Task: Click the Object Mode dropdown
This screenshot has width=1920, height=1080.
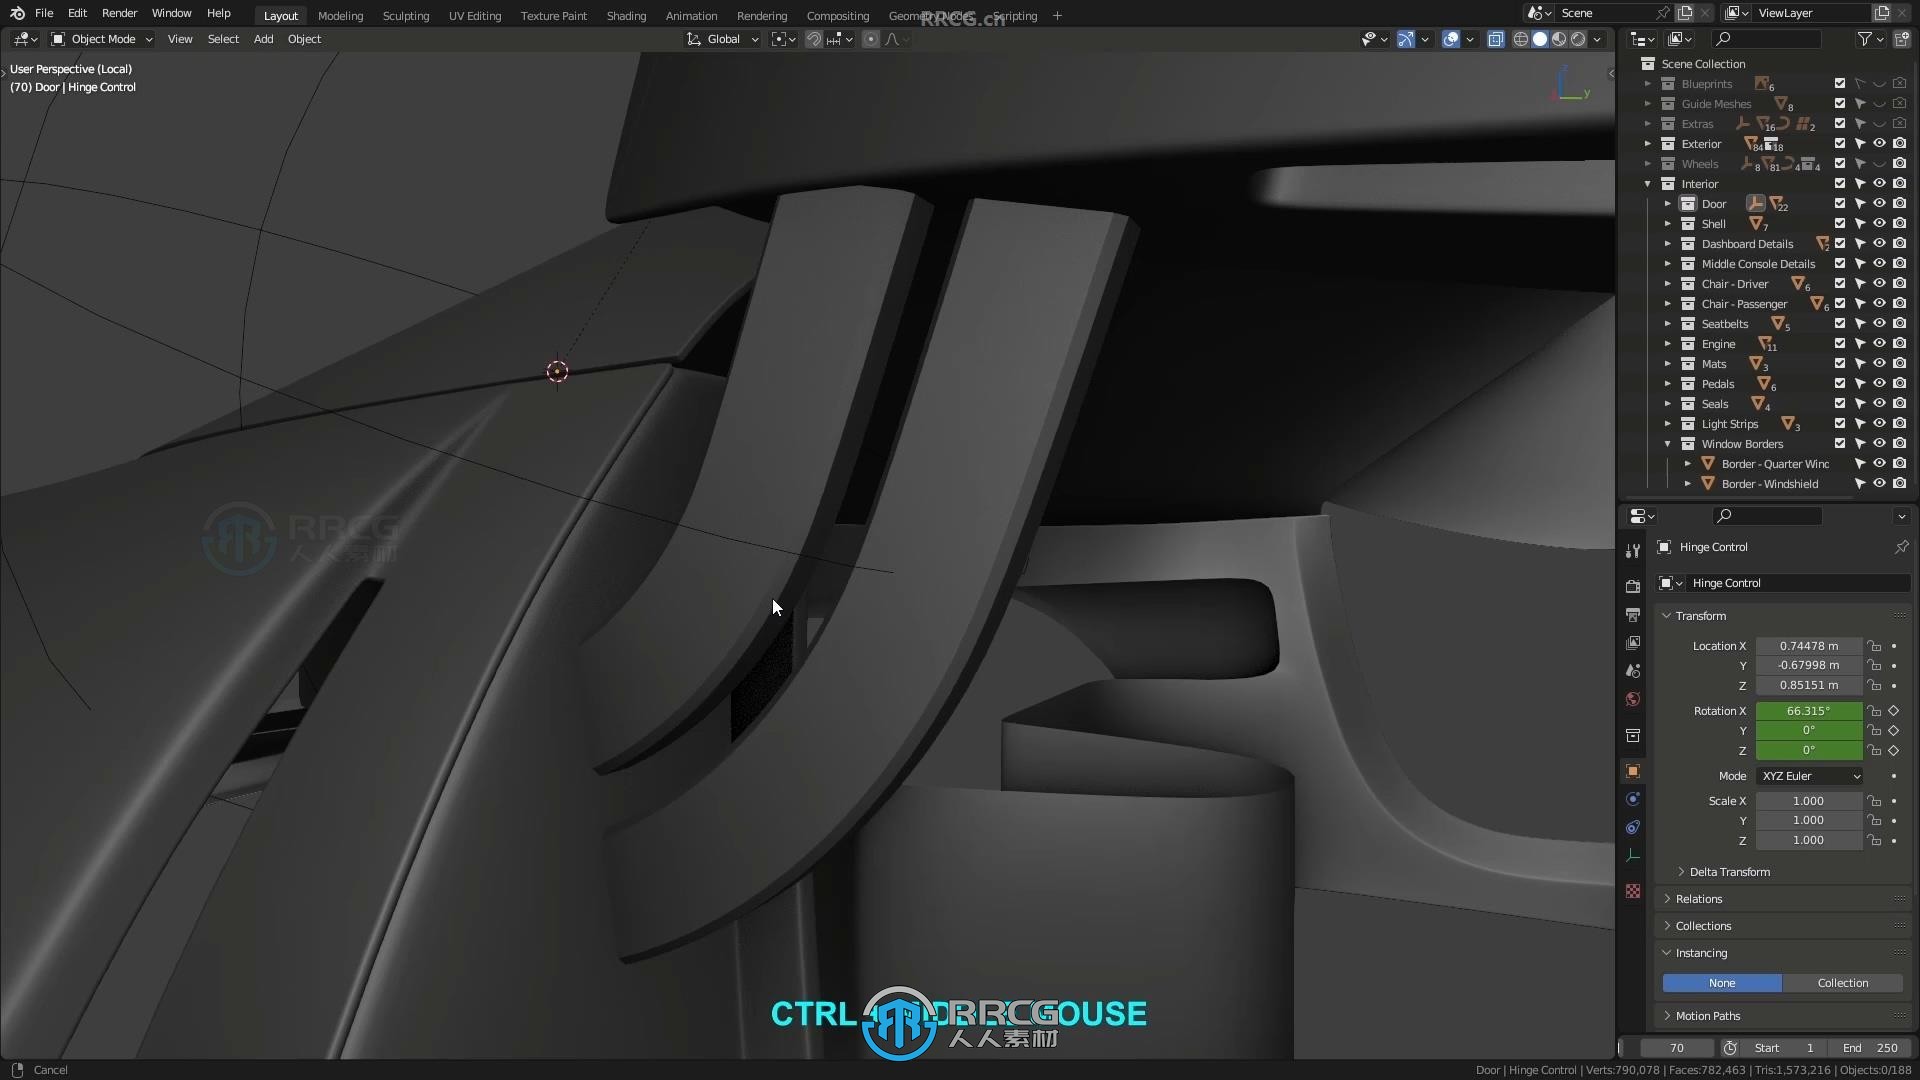Action: click(x=104, y=38)
